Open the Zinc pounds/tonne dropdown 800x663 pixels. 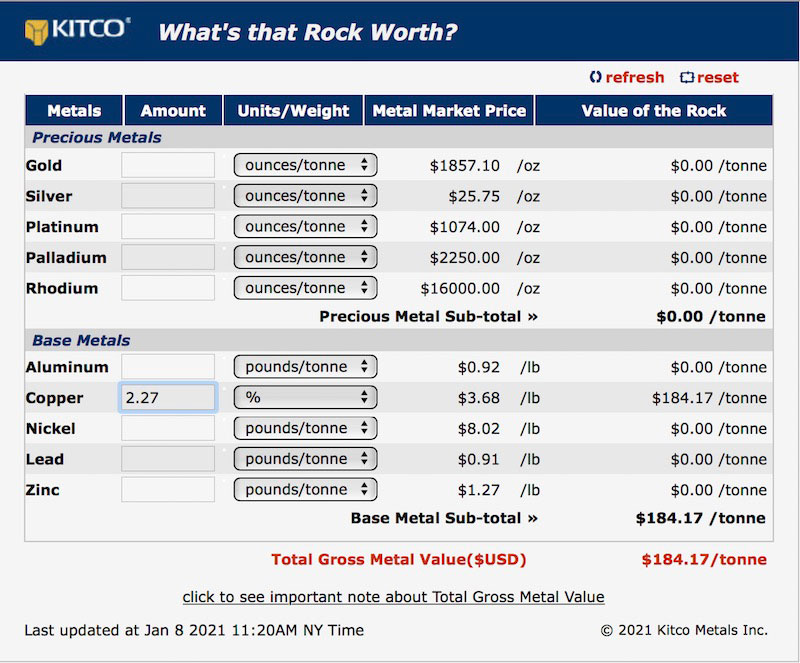click(x=305, y=490)
